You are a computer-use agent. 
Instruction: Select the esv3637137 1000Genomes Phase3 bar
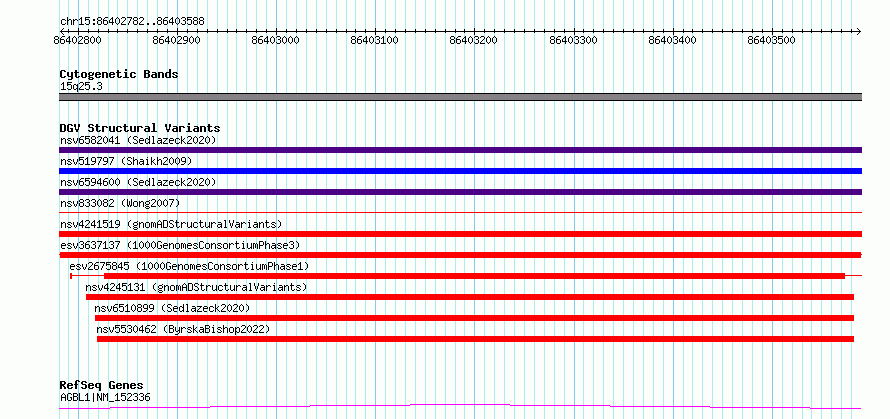tap(460, 255)
